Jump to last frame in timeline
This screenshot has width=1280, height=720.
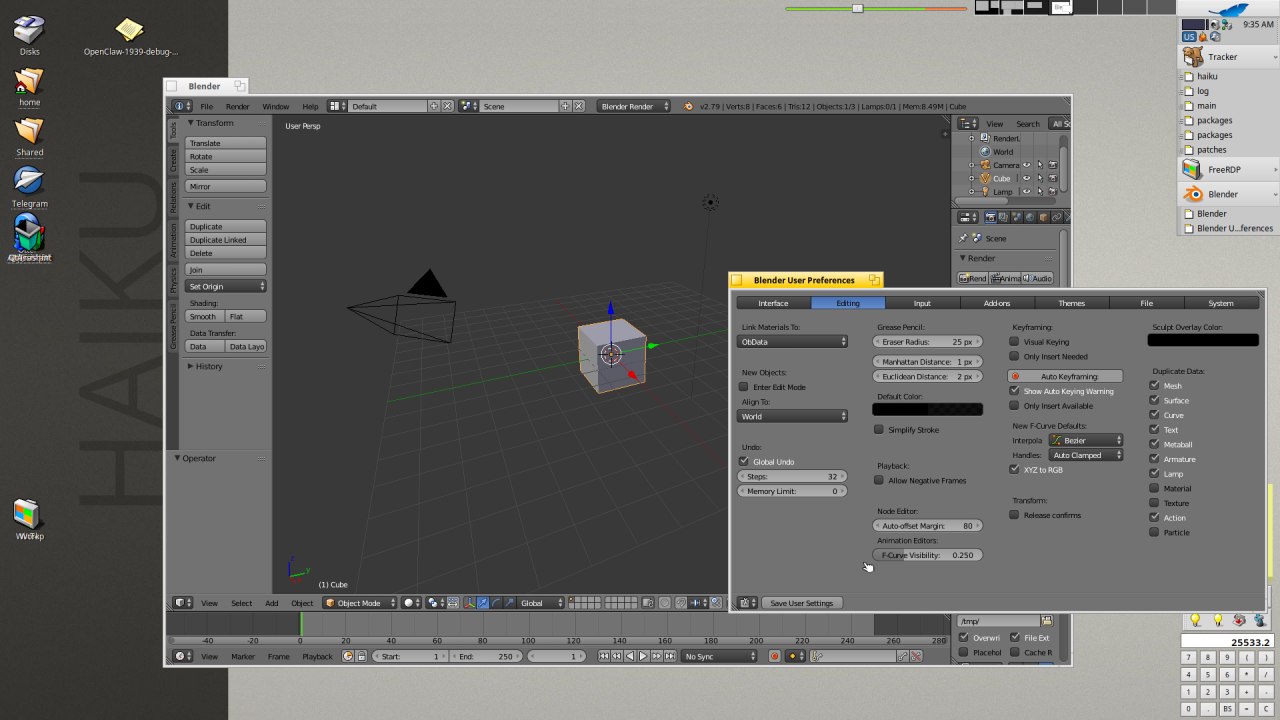pyautogui.click(x=670, y=656)
